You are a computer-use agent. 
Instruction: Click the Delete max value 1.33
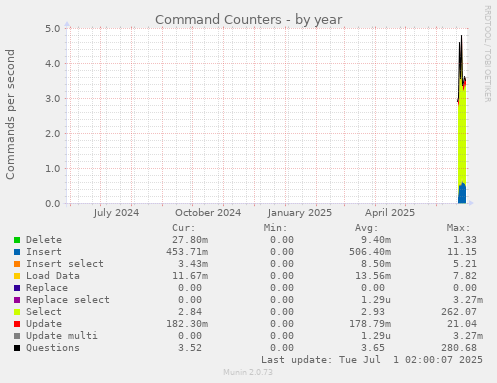(x=465, y=240)
